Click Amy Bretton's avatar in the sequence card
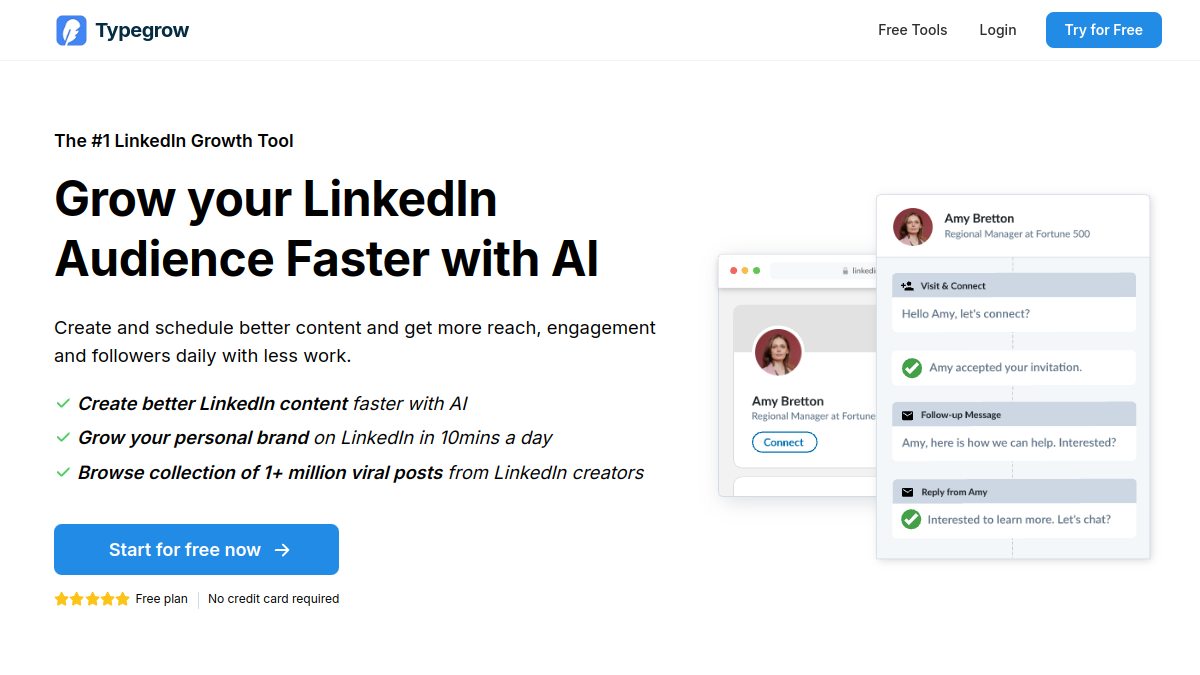The width and height of the screenshot is (1200, 675). tap(913, 227)
